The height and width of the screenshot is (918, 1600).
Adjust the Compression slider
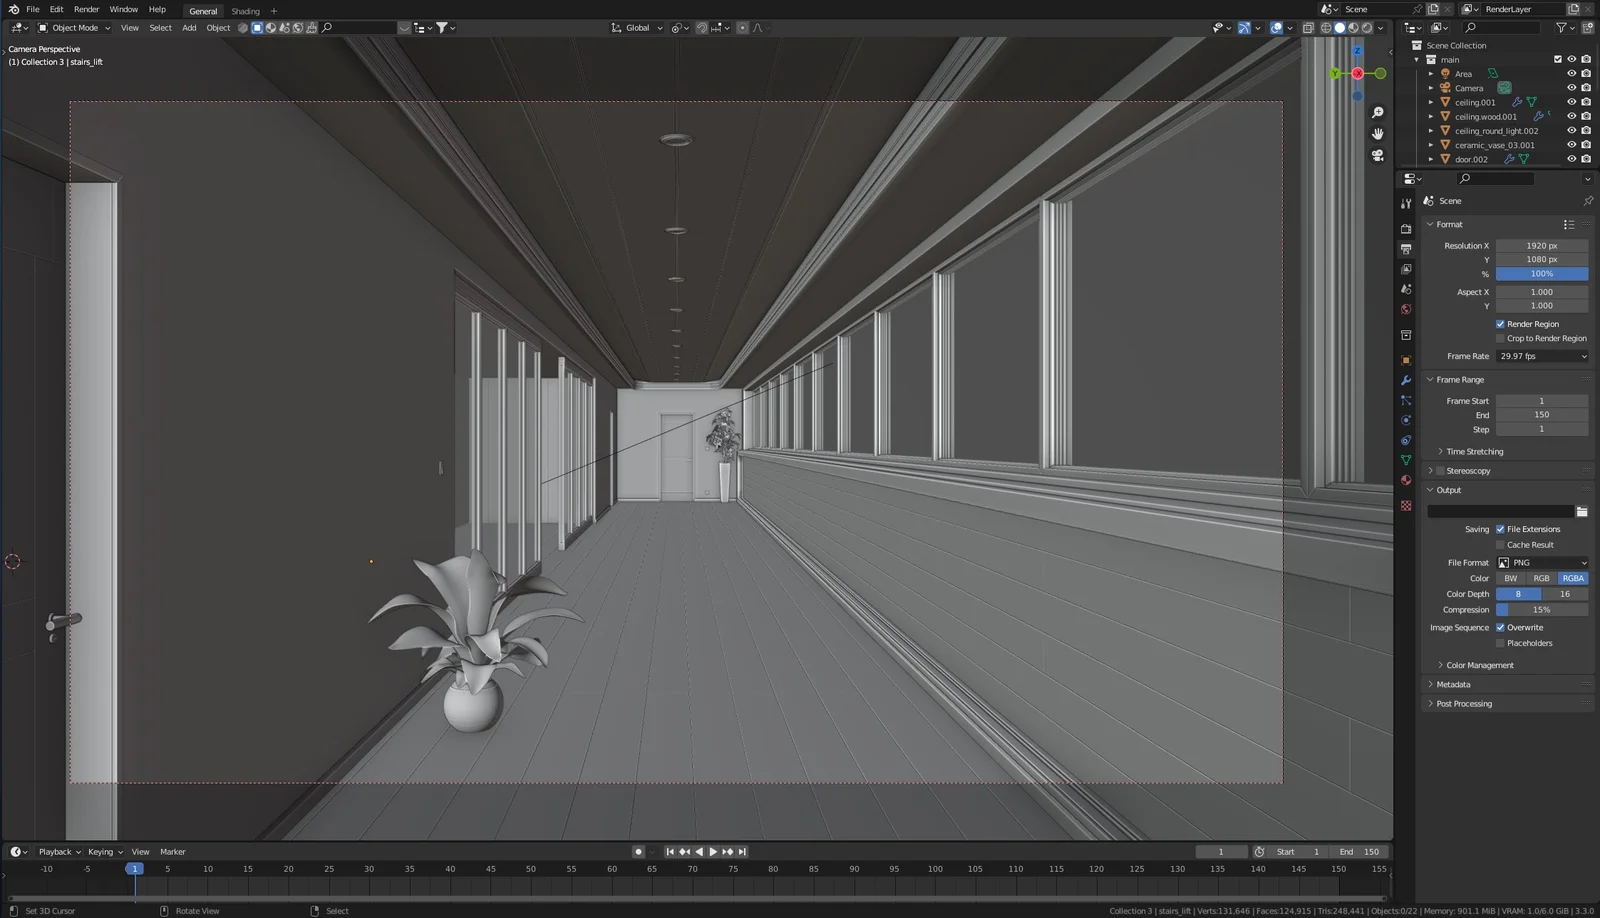(1542, 609)
